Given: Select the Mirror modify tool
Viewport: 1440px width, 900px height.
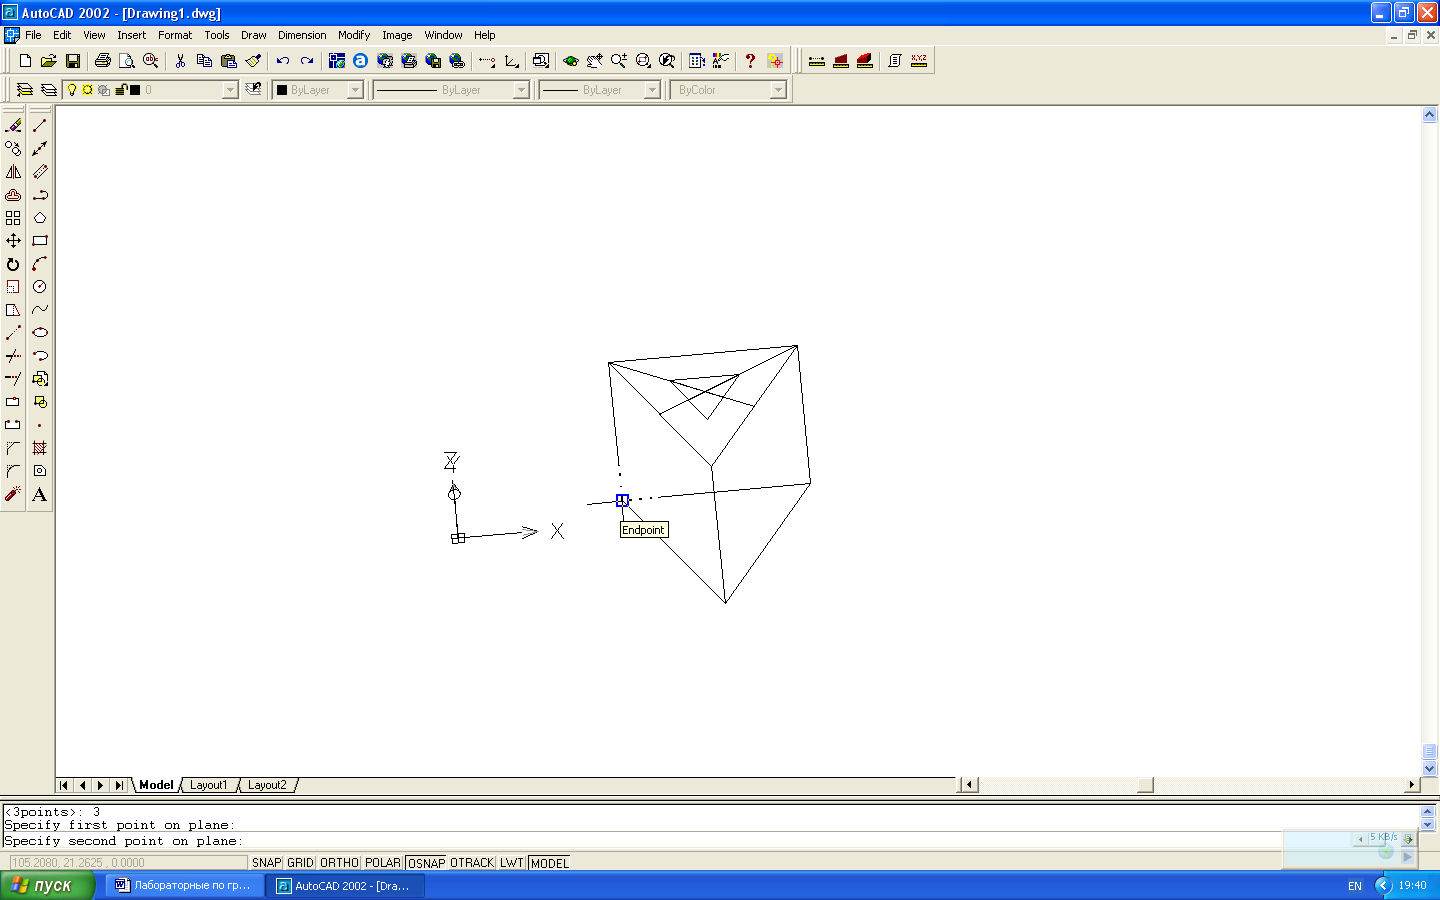Looking at the screenshot, I should 13,172.
